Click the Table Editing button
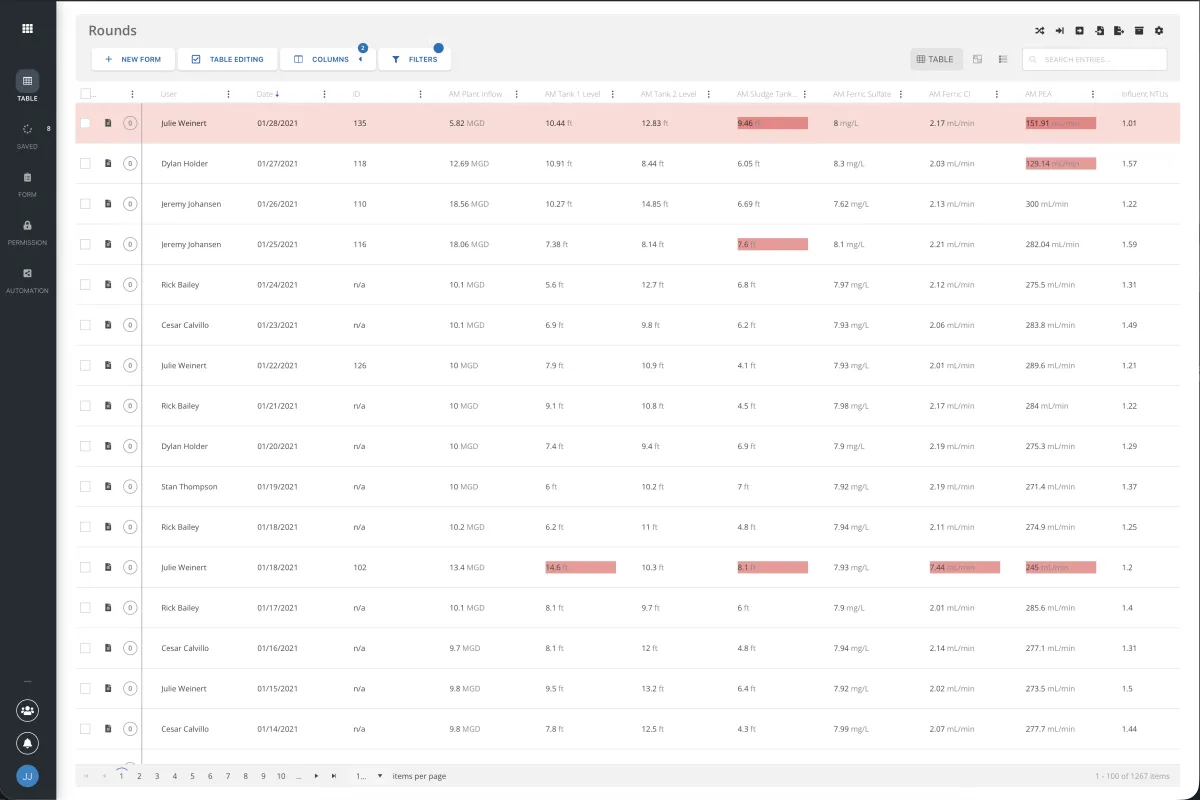Screen dimensions: 1200x800 [x=227, y=59]
